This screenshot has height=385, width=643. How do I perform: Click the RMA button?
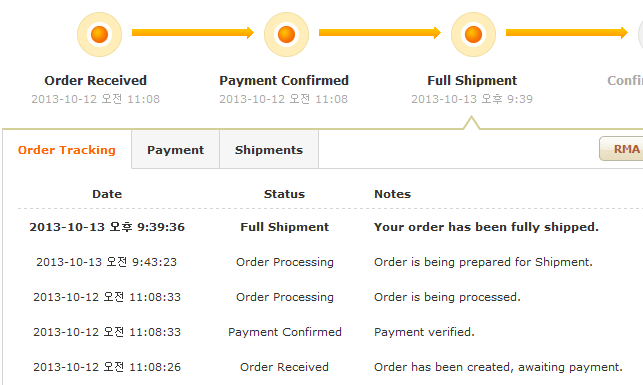click(x=621, y=148)
